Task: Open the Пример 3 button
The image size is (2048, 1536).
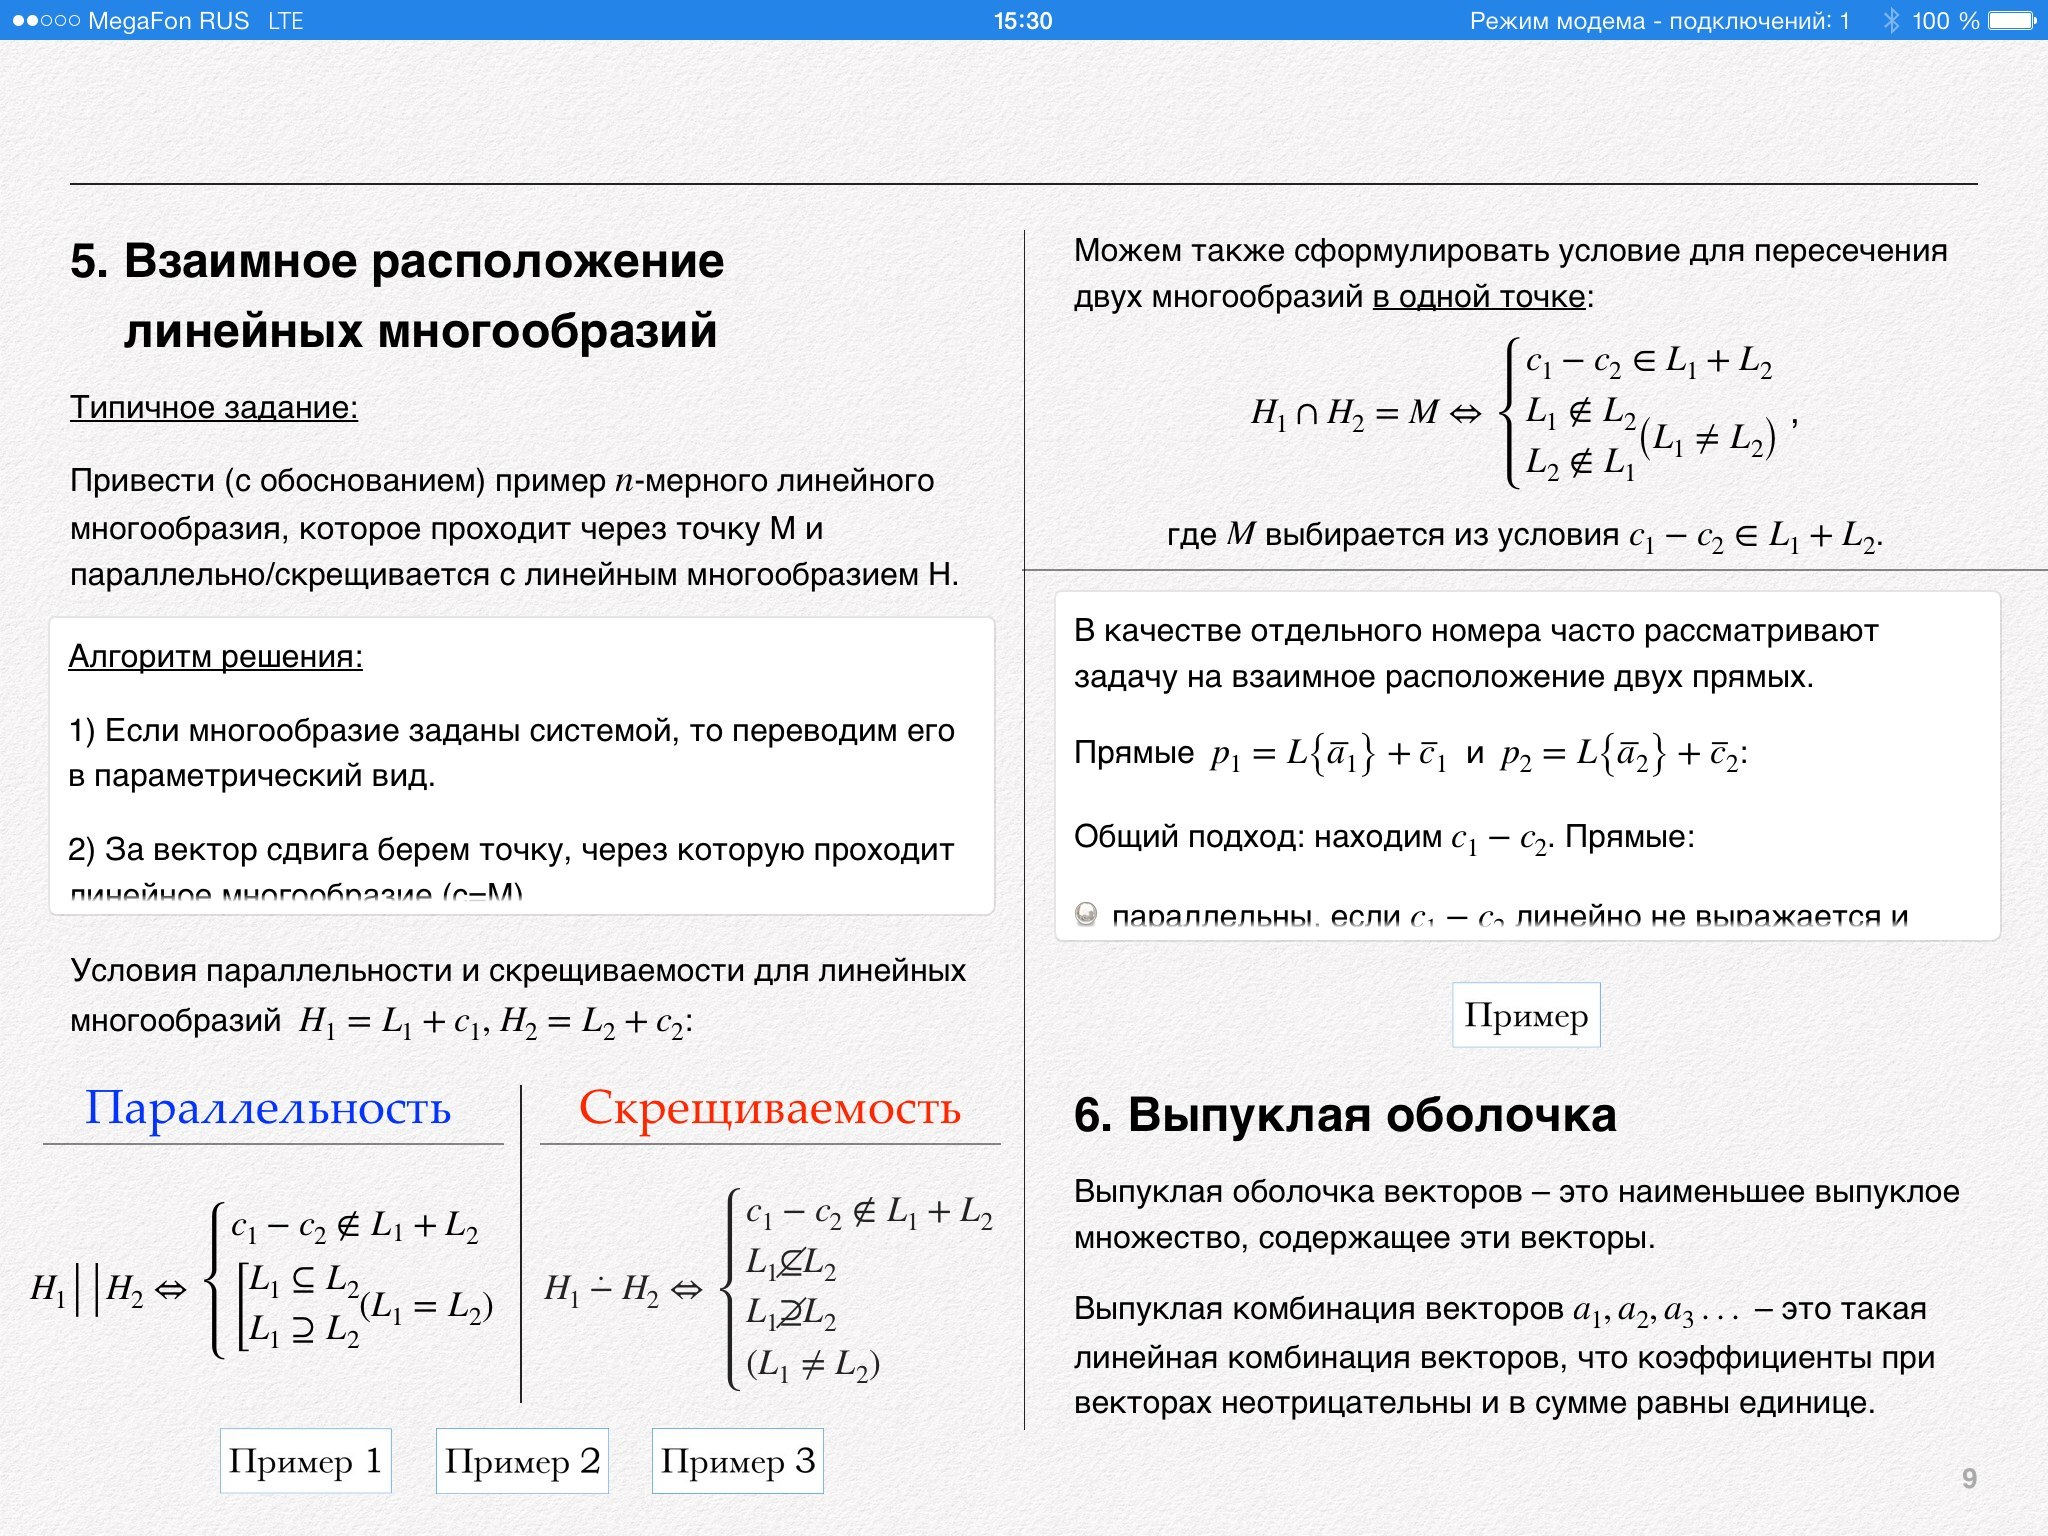Action: [738, 1461]
